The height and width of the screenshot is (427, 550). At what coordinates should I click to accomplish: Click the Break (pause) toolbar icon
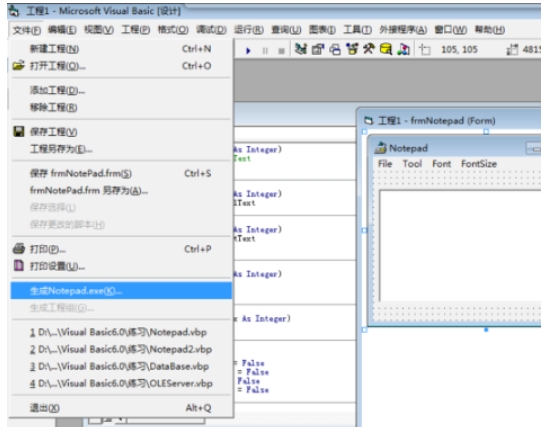click(265, 51)
